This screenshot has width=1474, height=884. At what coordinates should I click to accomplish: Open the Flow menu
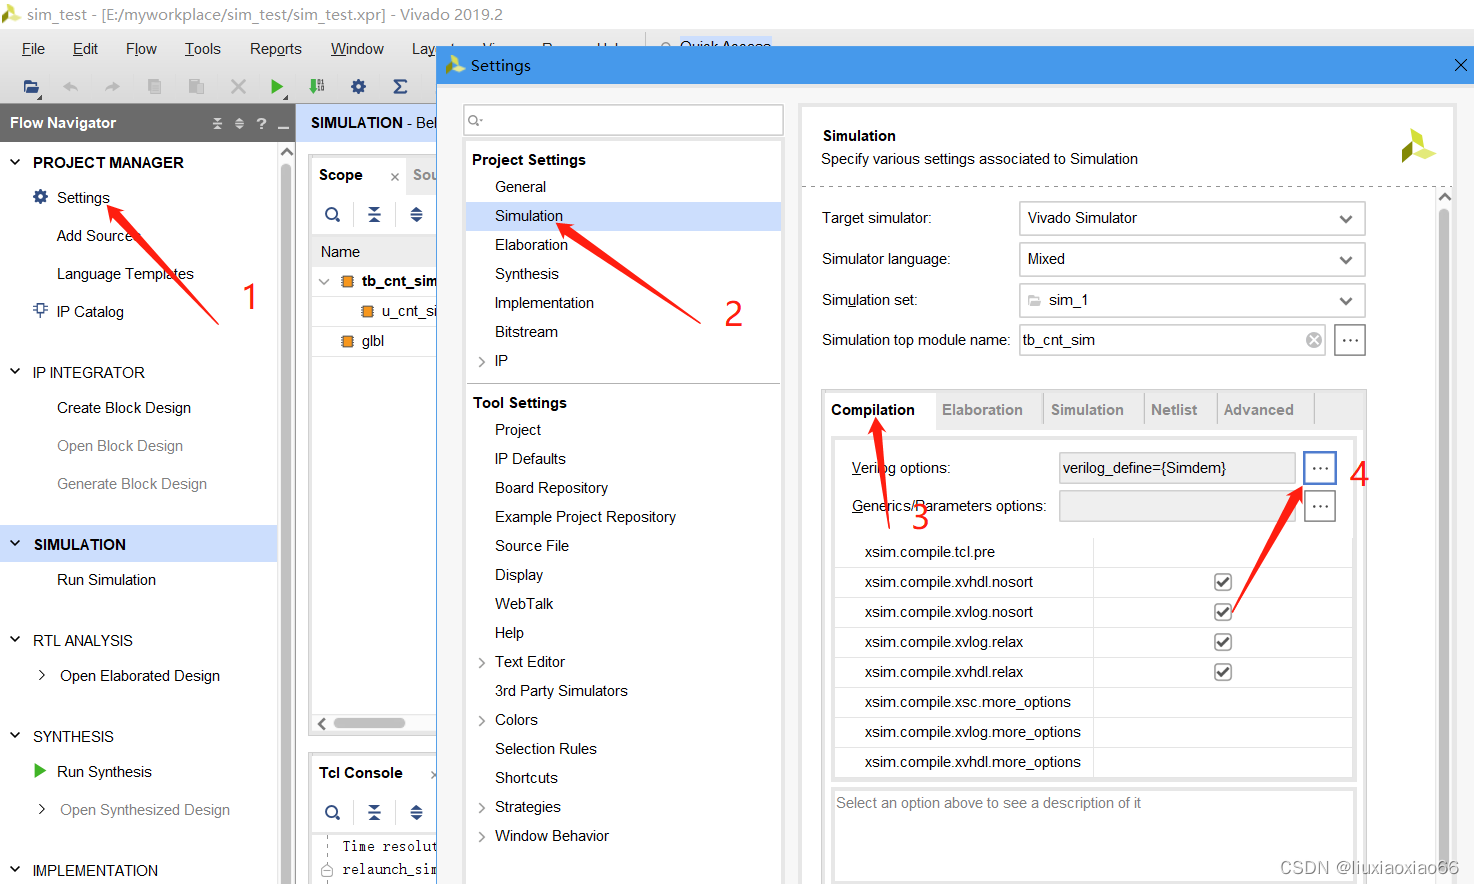pyautogui.click(x=141, y=49)
